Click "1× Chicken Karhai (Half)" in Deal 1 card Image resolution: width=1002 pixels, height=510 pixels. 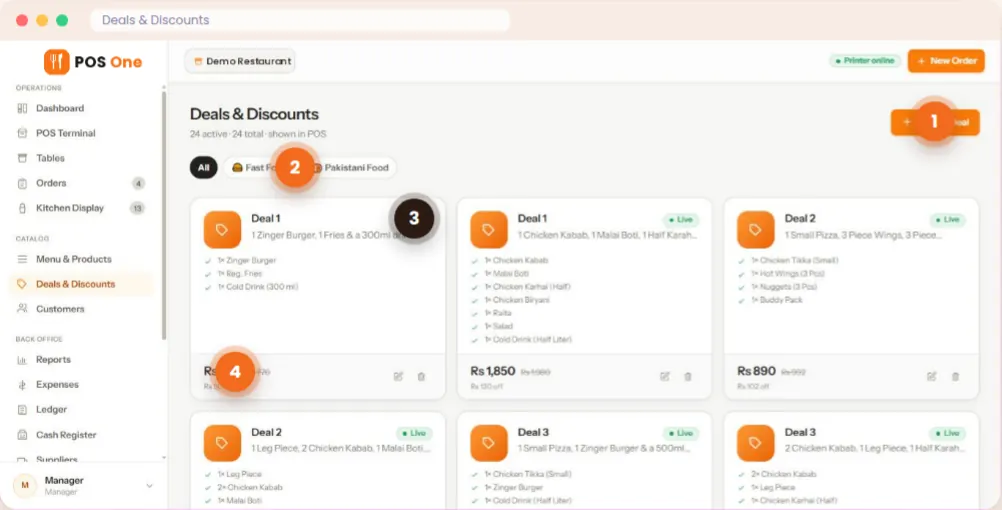pyautogui.click(x=527, y=287)
